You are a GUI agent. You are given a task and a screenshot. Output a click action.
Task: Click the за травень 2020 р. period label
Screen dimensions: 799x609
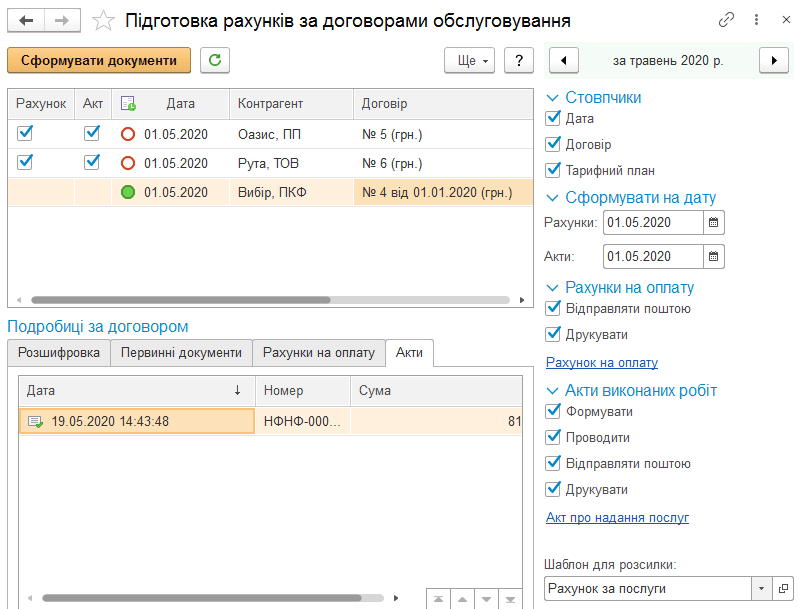click(668, 61)
